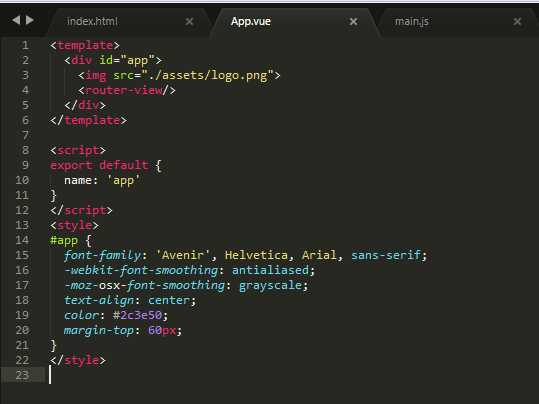
Task: Click the Helvetica font name
Action: 256,255
